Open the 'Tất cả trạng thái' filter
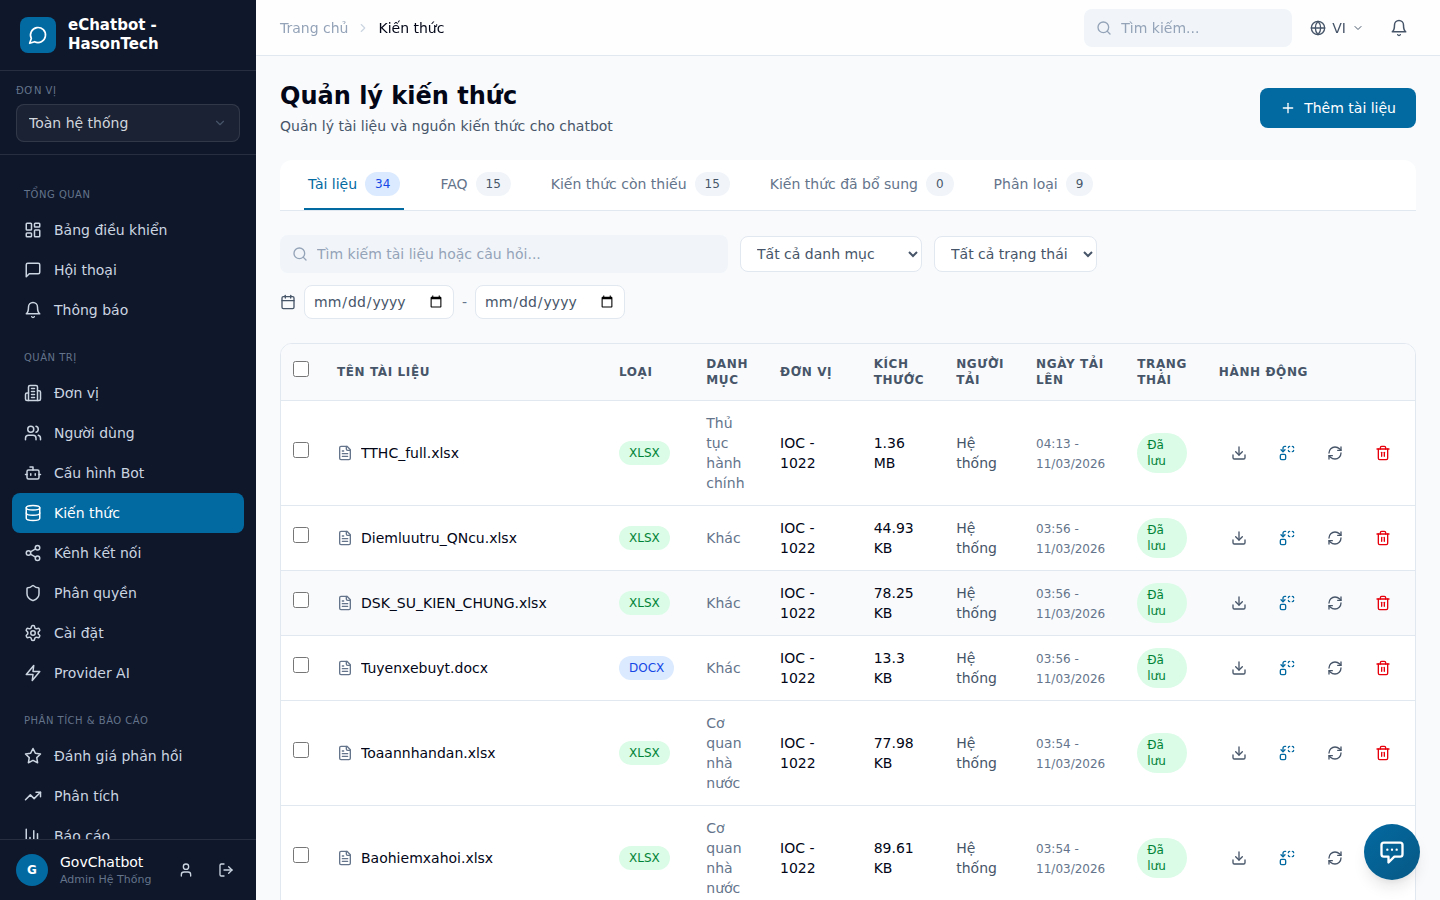This screenshot has height=900, width=1440. click(1015, 254)
